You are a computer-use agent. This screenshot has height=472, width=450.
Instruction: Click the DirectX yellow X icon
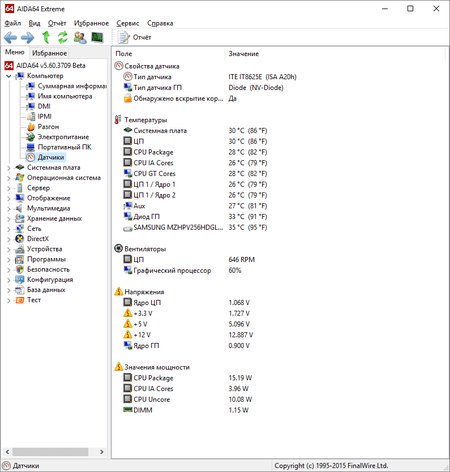pos(20,239)
